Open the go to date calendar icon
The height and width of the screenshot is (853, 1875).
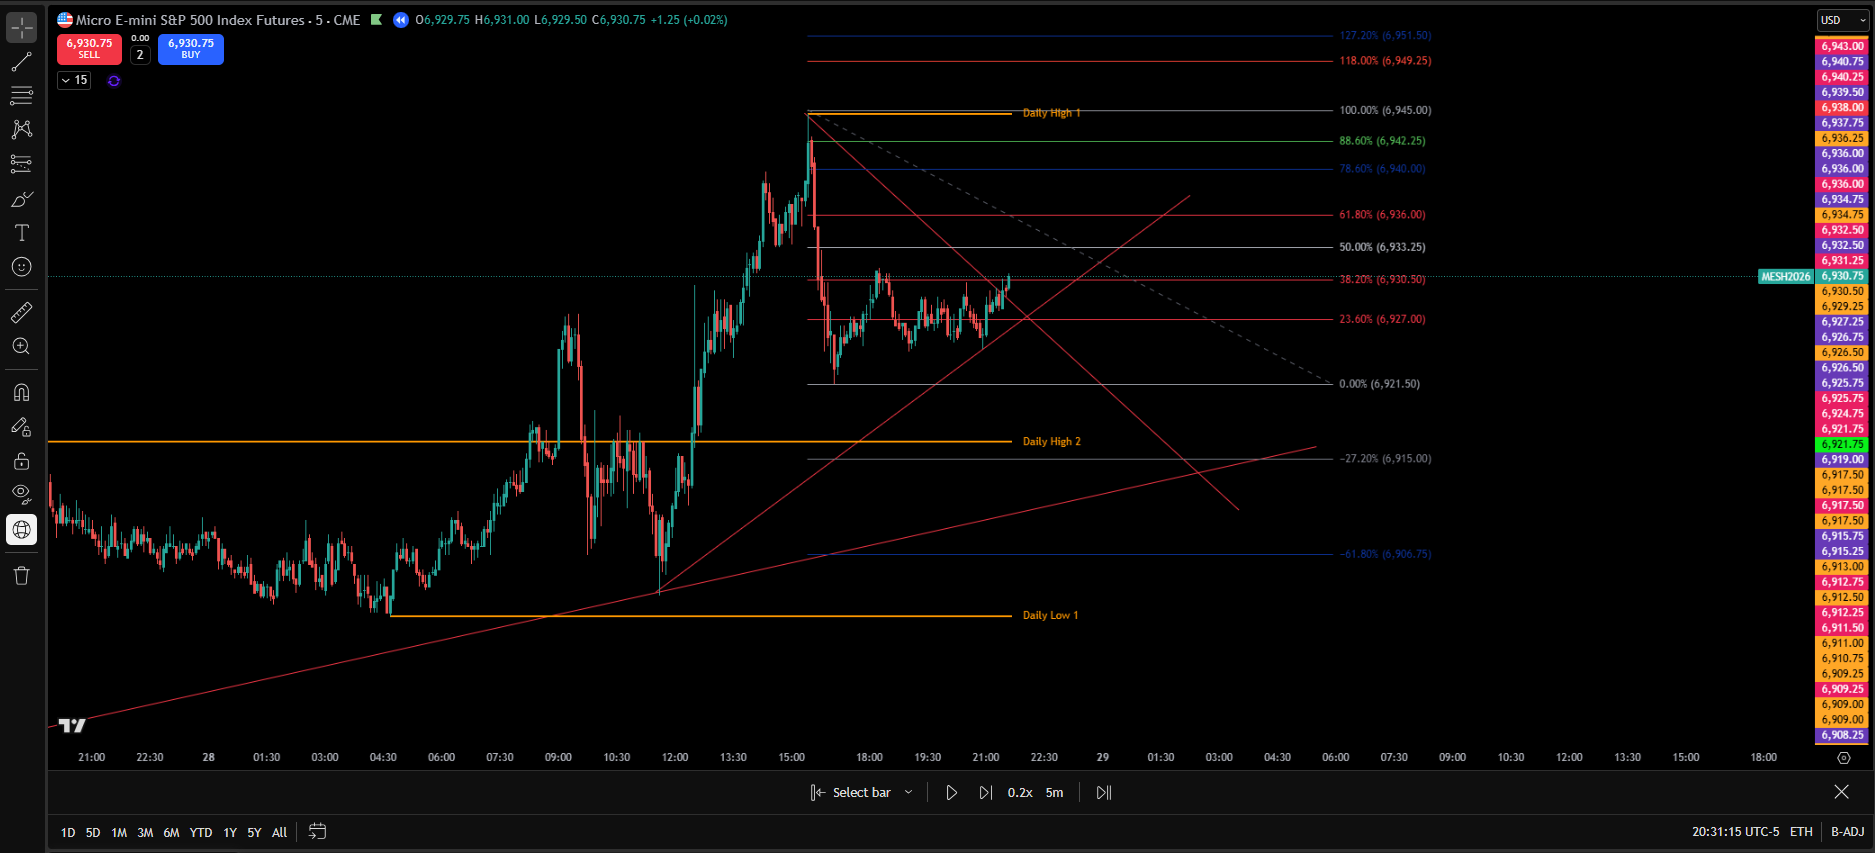(317, 831)
